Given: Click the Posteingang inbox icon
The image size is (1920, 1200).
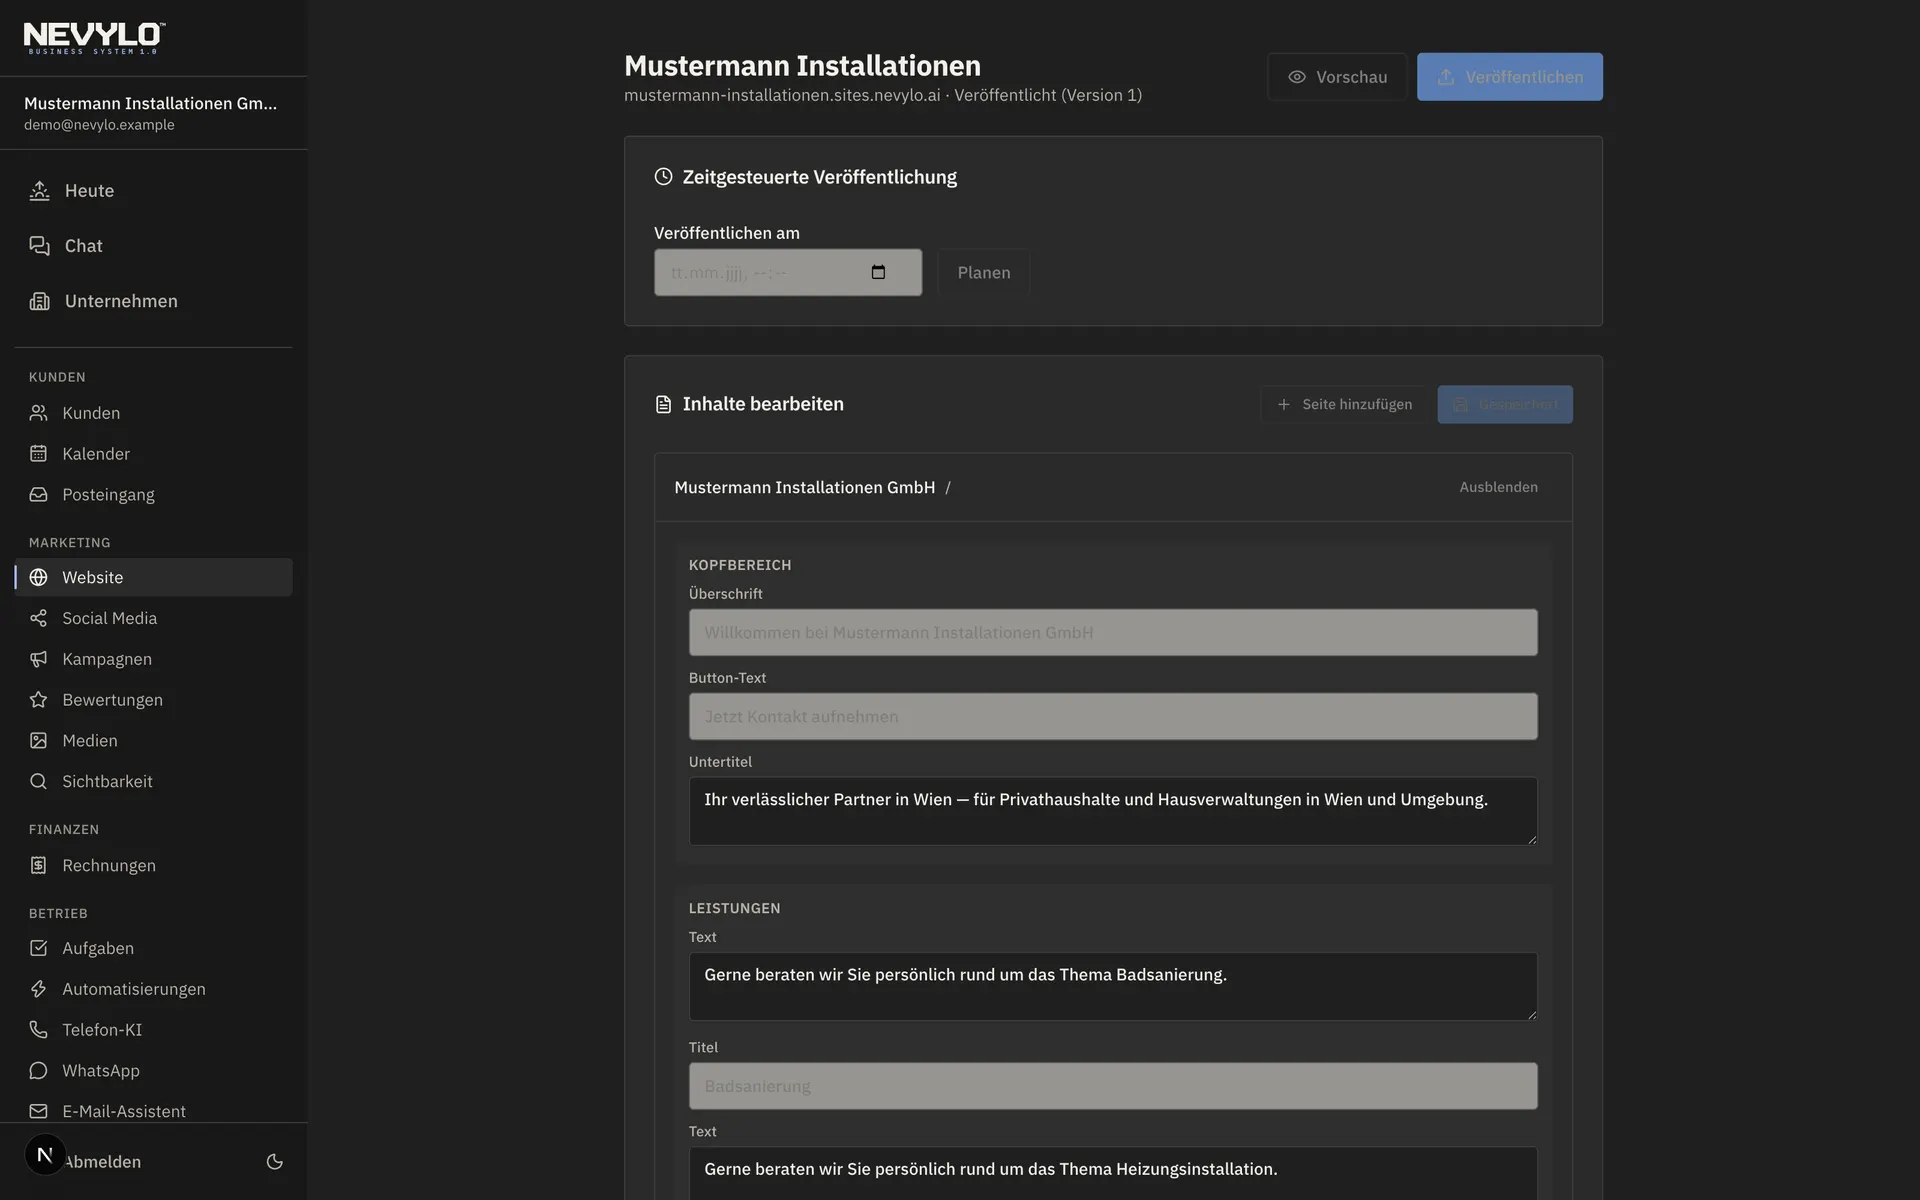Looking at the screenshot, I should tap(38, 495).
